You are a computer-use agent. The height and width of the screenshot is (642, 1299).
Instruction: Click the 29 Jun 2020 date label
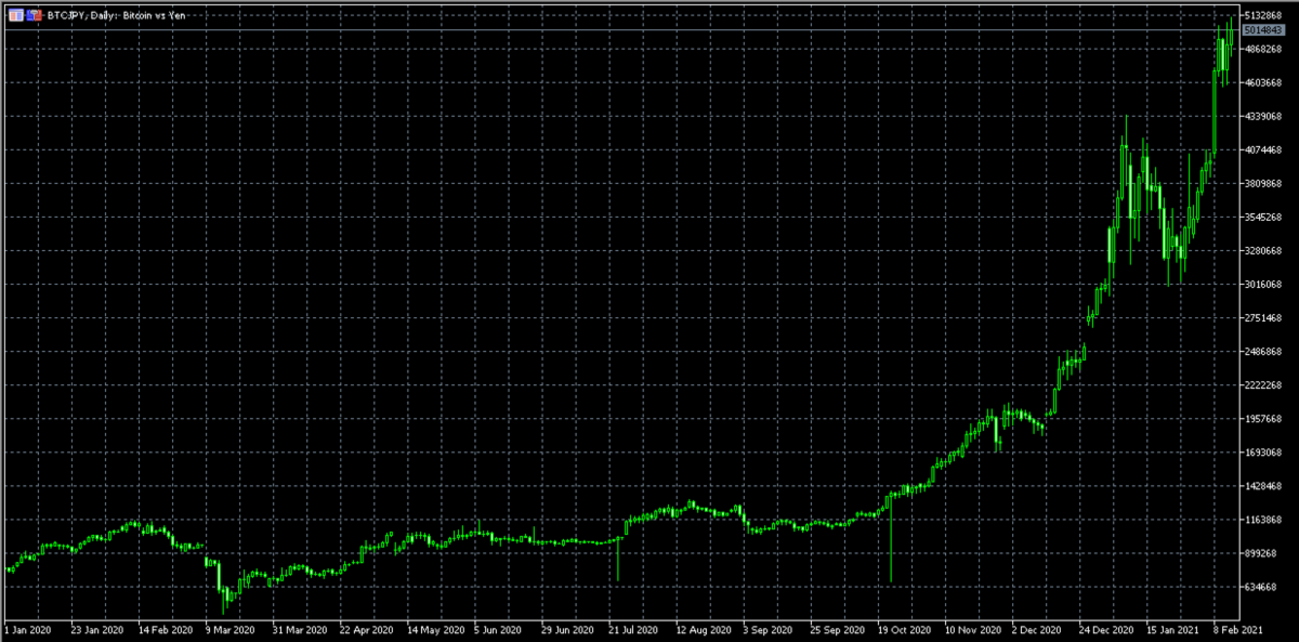567,631
